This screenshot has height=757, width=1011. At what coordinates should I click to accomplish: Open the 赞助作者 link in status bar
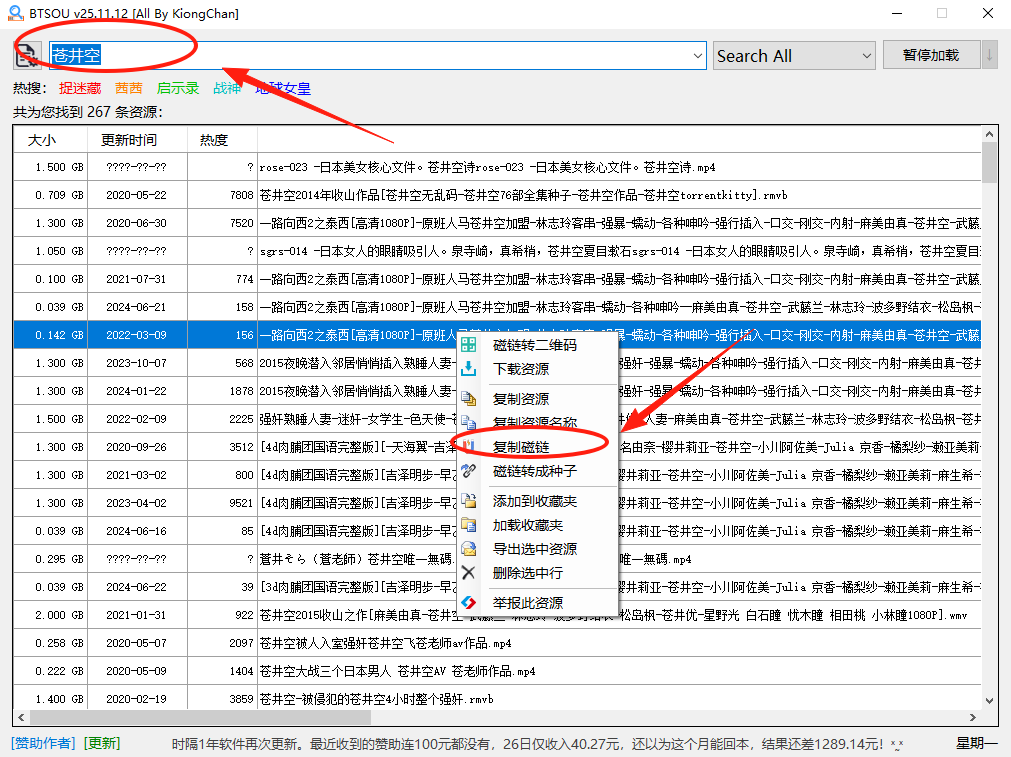pyautogui.click(x=43, y=743)
